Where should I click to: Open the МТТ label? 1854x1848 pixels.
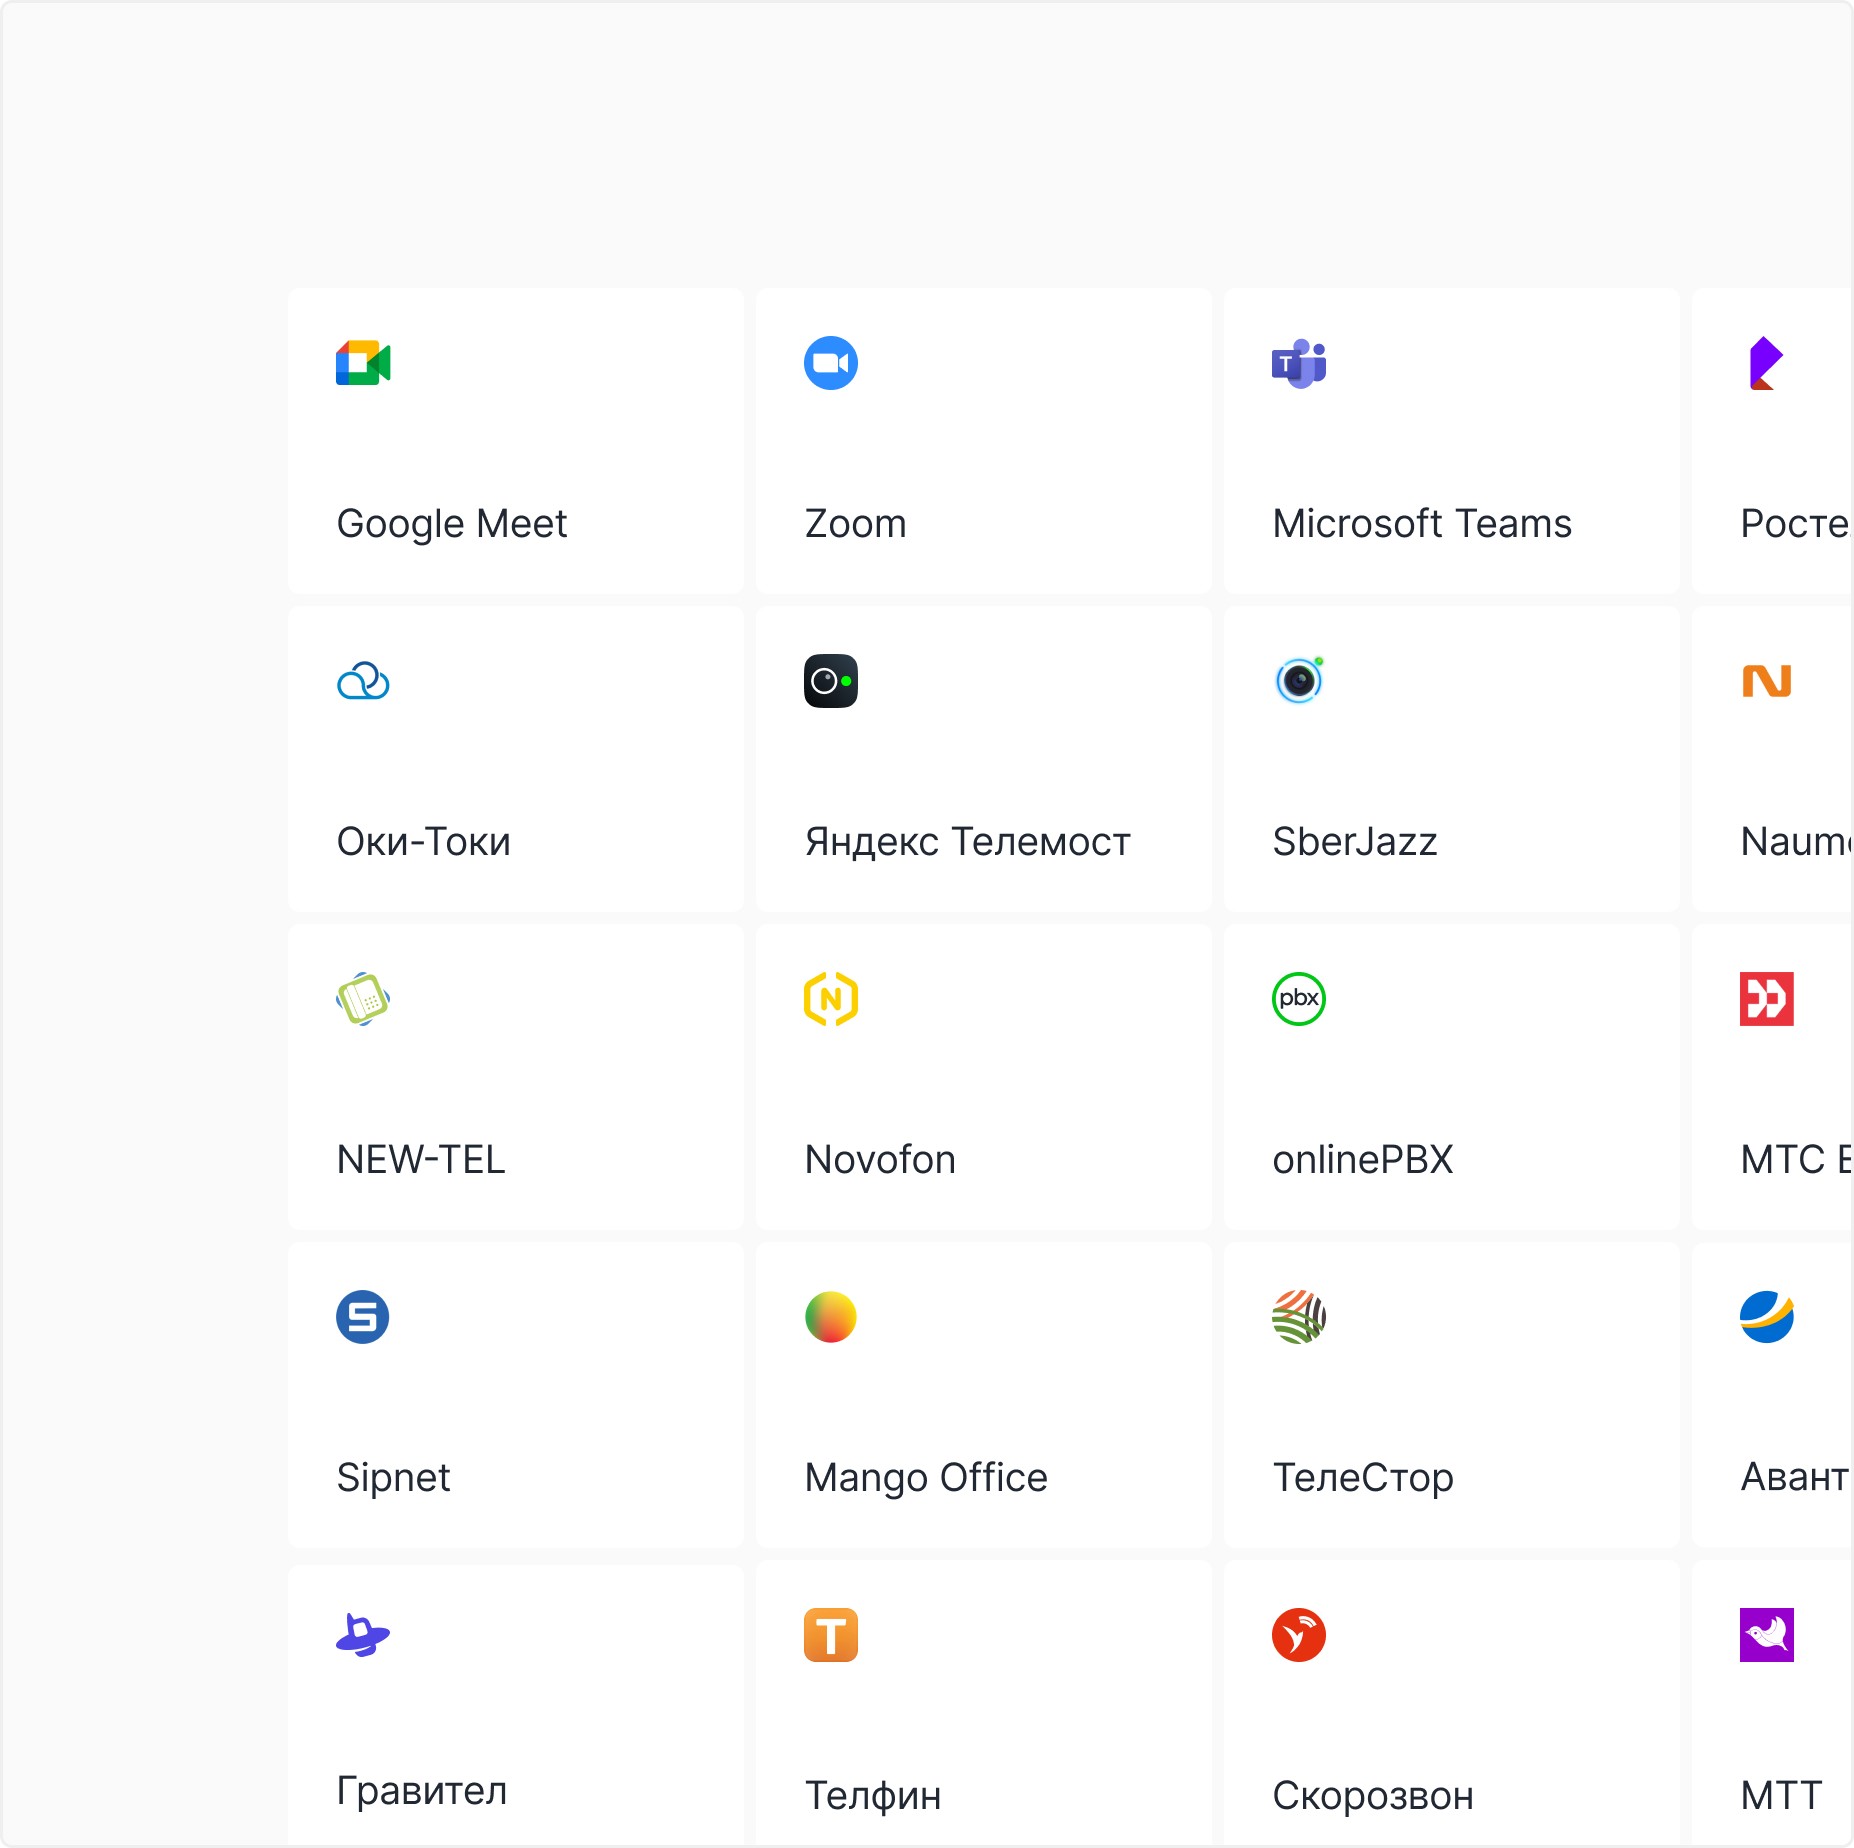(1781, 1796)
